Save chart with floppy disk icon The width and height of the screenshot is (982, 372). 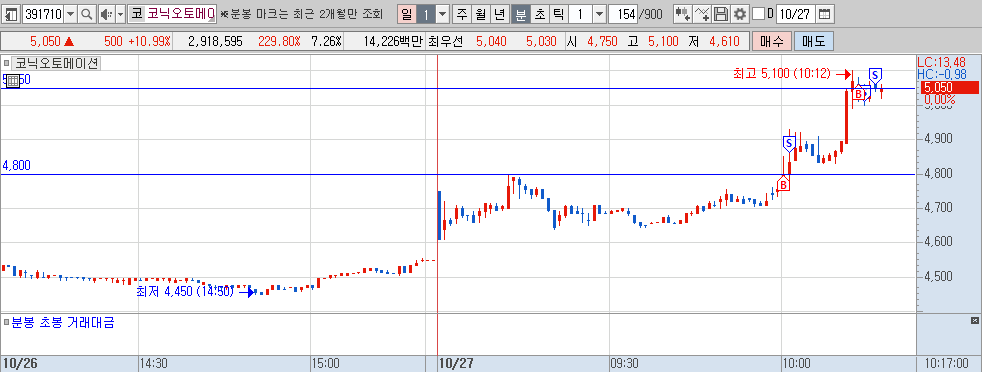(721, 13)
